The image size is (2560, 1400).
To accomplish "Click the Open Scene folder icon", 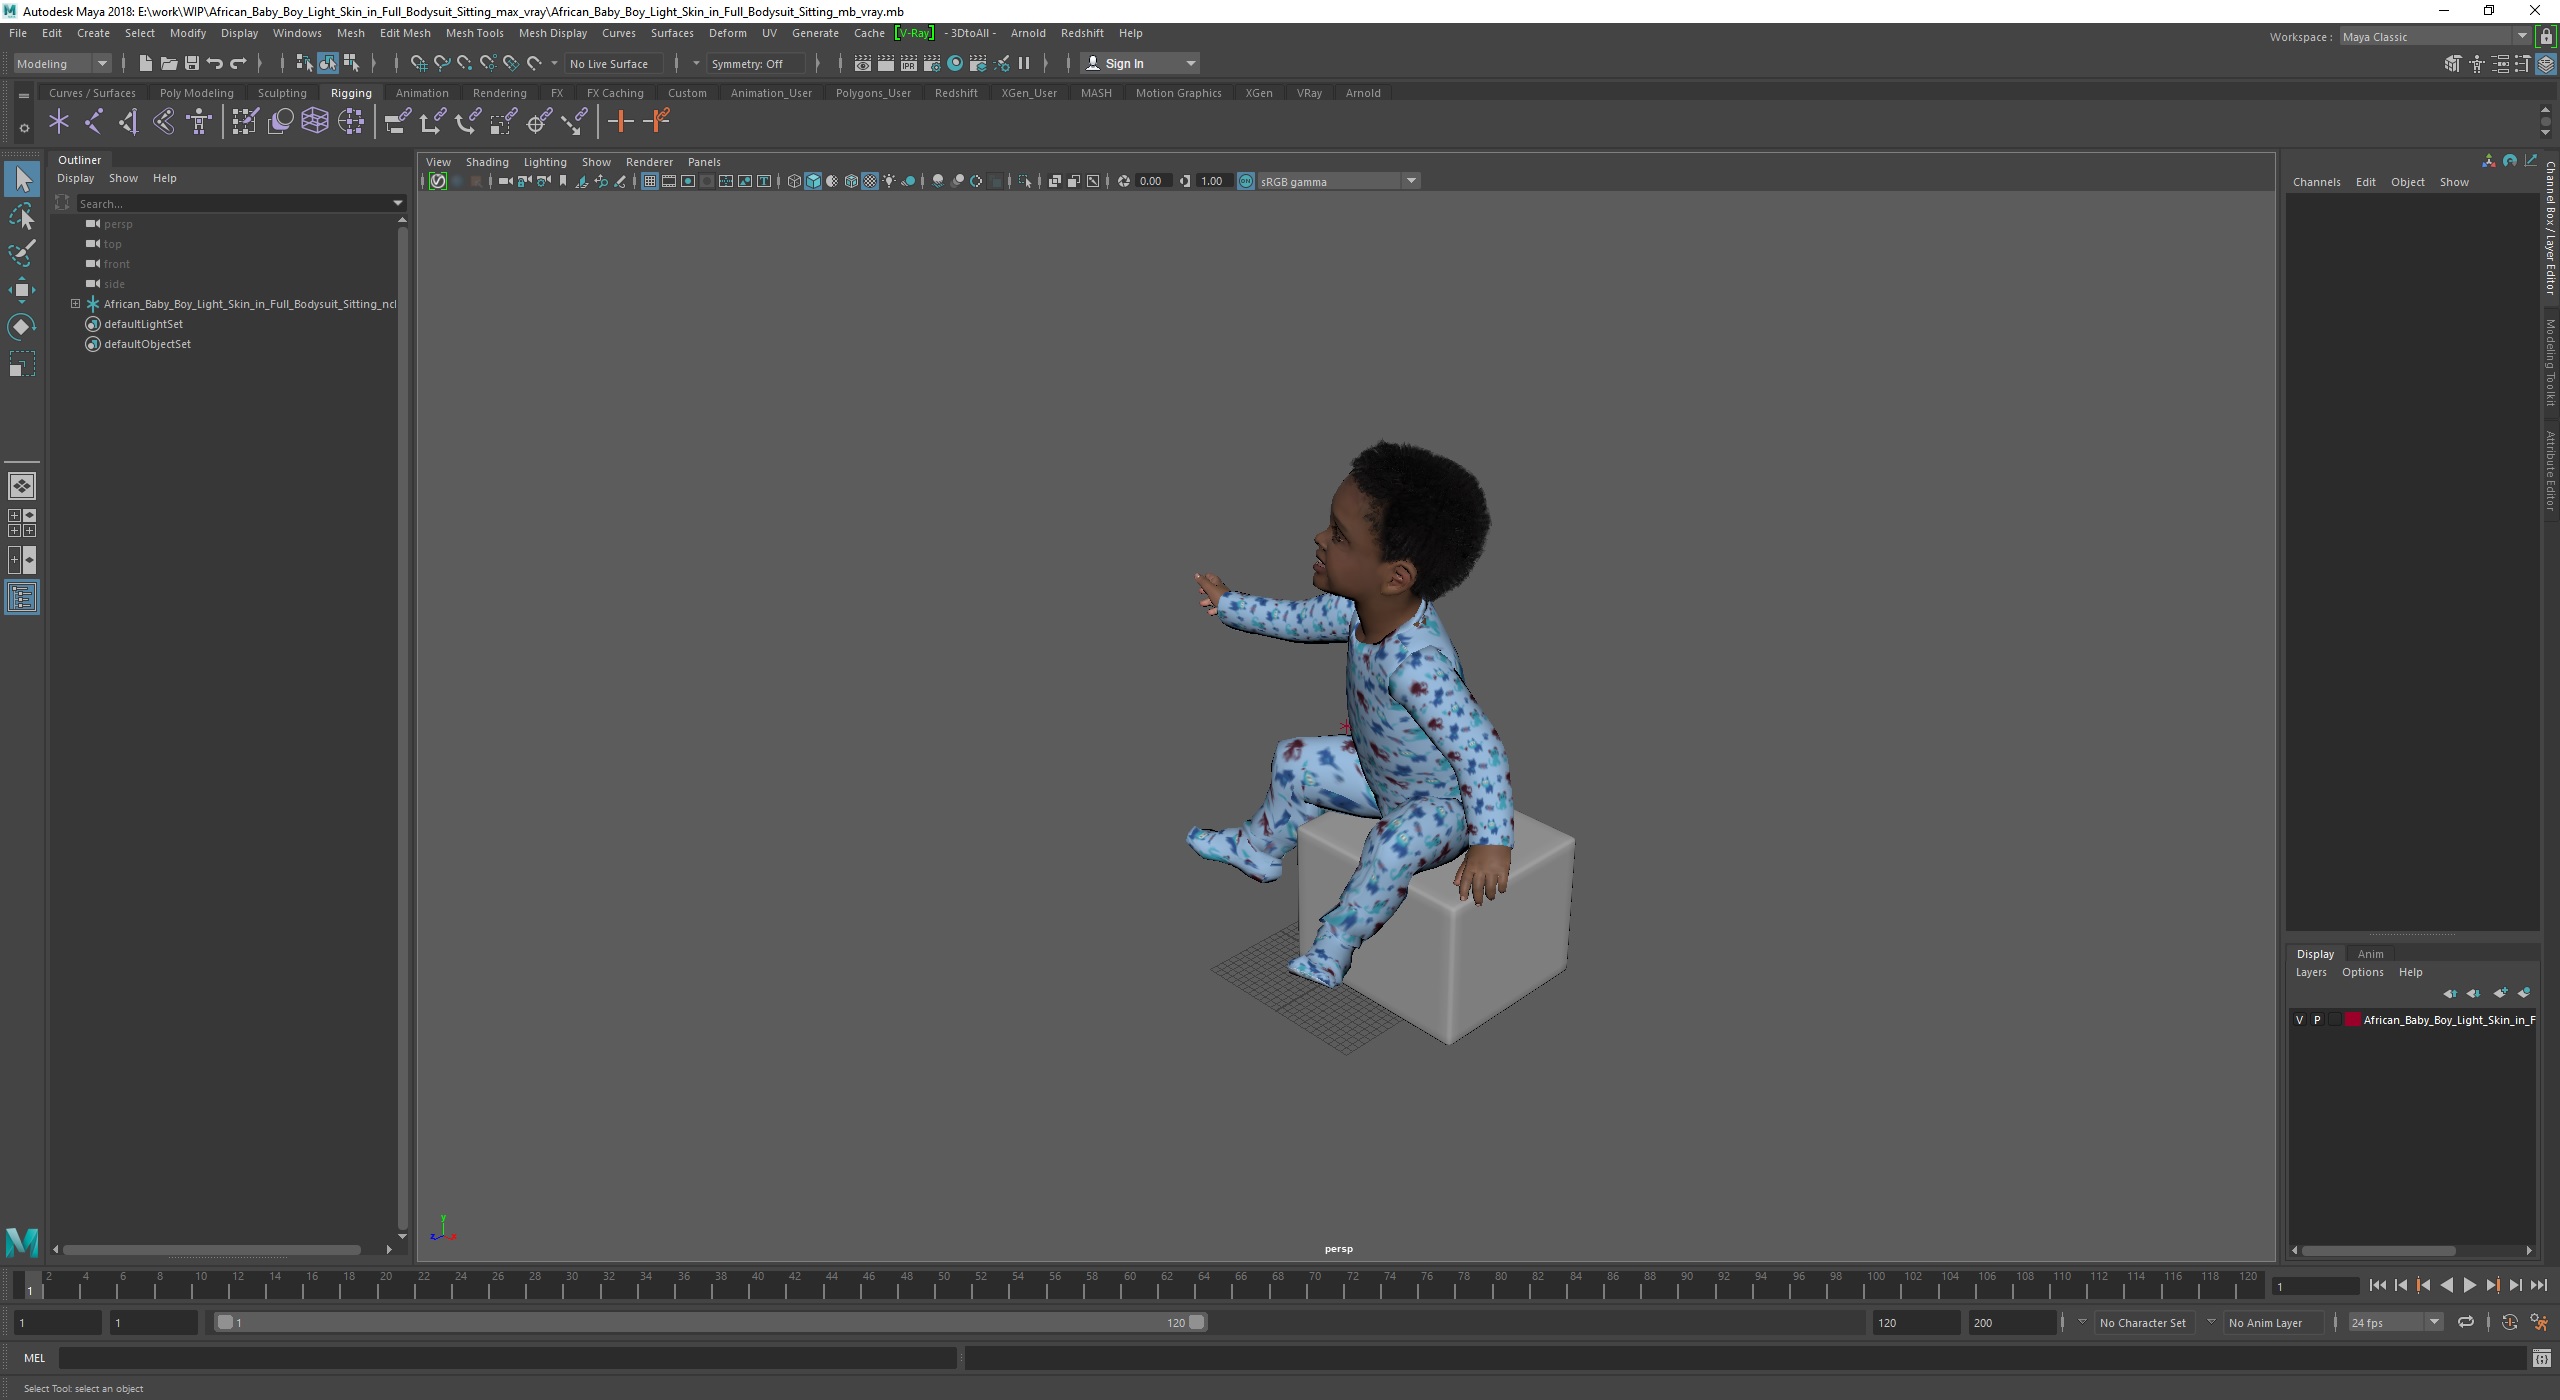I will [168, 63].
